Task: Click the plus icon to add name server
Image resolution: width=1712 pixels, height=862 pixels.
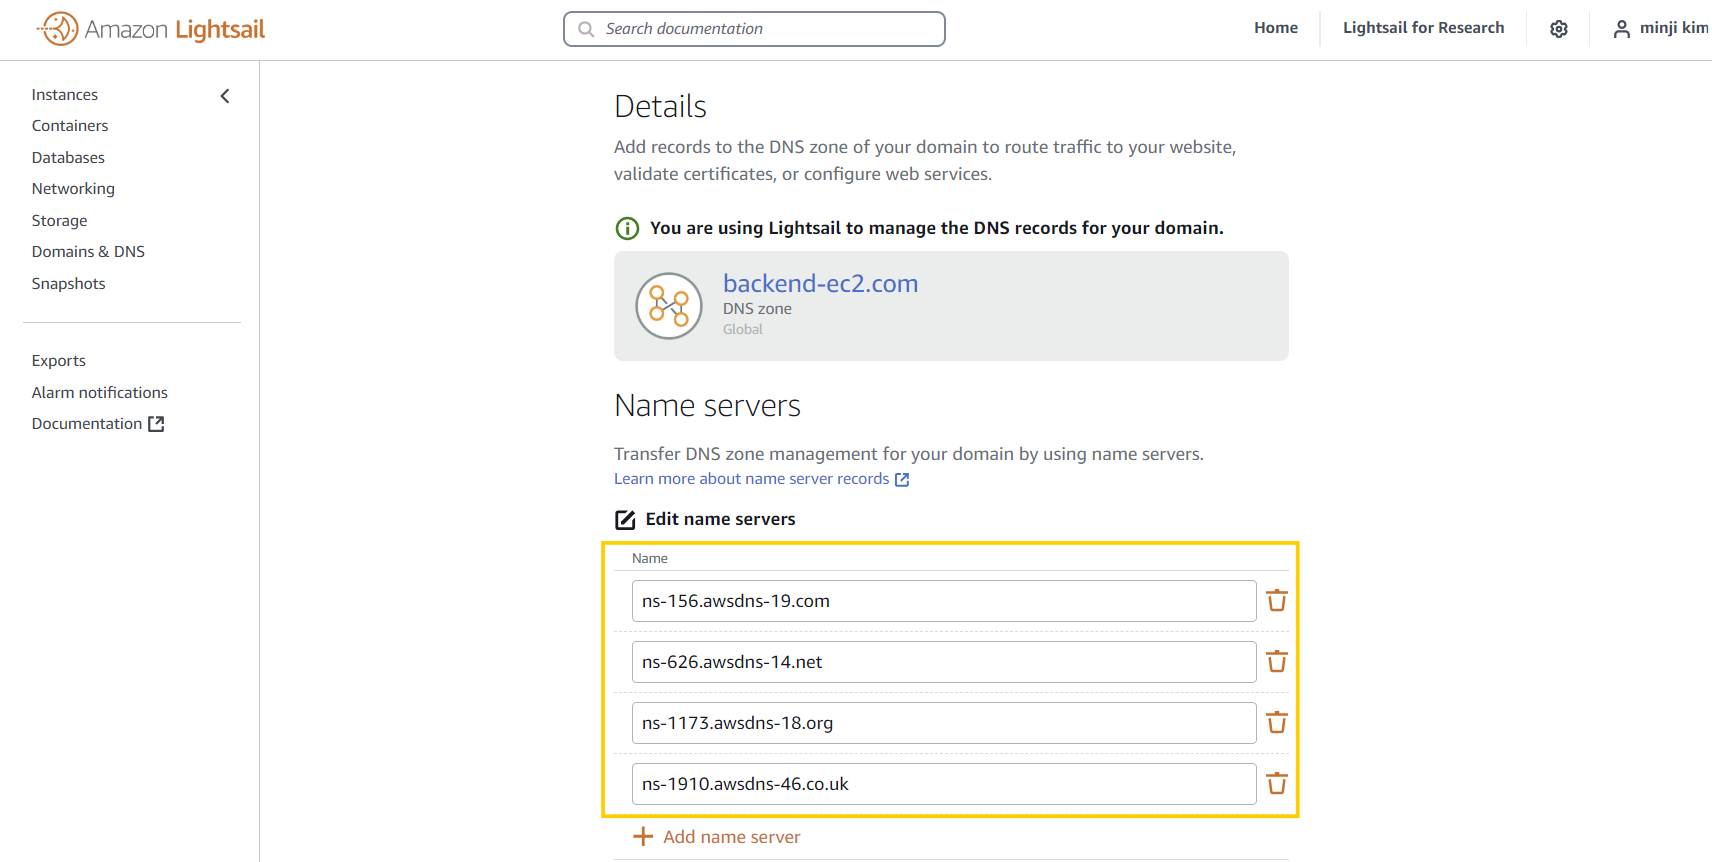Action: 643,837
